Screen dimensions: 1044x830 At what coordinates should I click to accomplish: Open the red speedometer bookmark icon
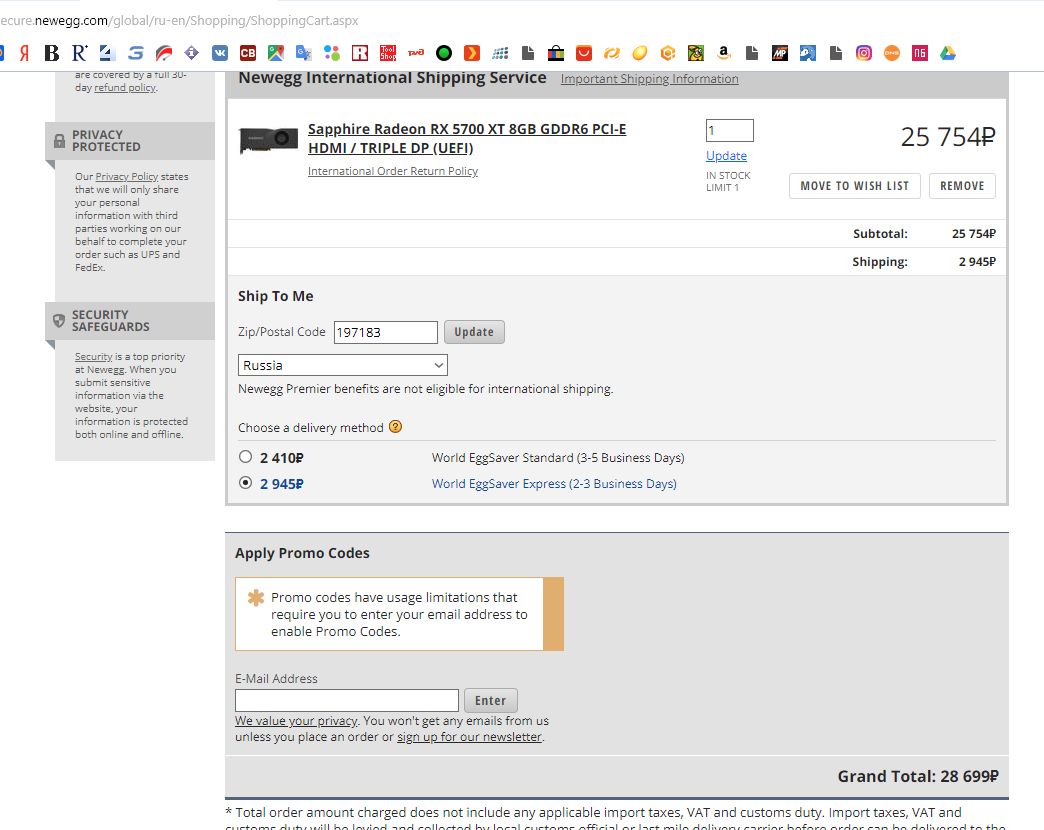pyautogui.click(x=164, y=53)
